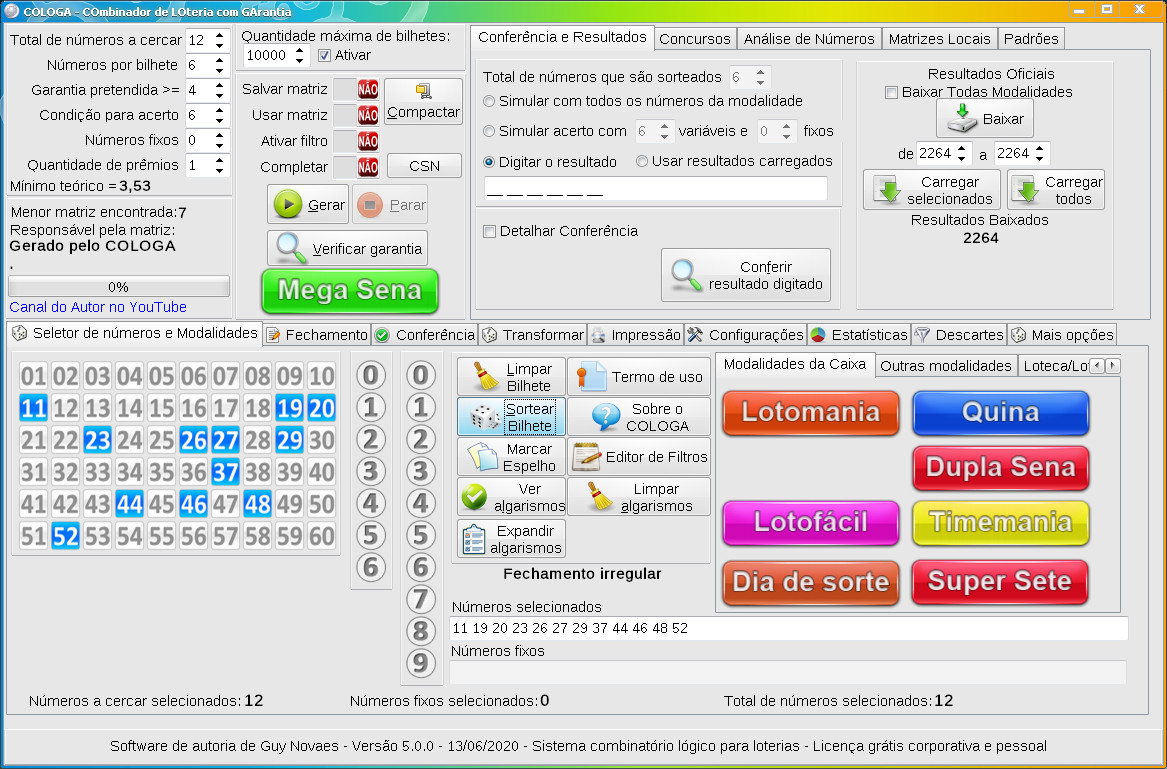Click the Estatísticas tab pie chart icon
This screenshot has height=769, width=1167.
coord(818,335)
